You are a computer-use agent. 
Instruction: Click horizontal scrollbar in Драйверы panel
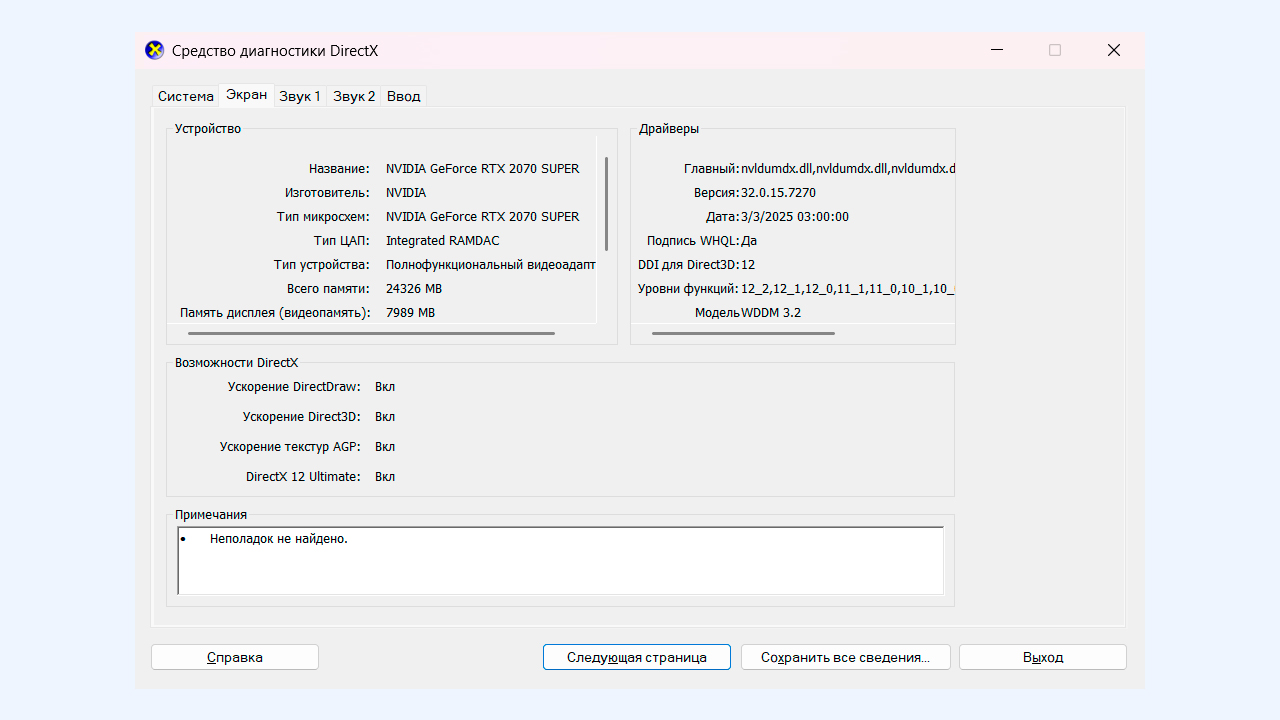[x=743, y=333]
